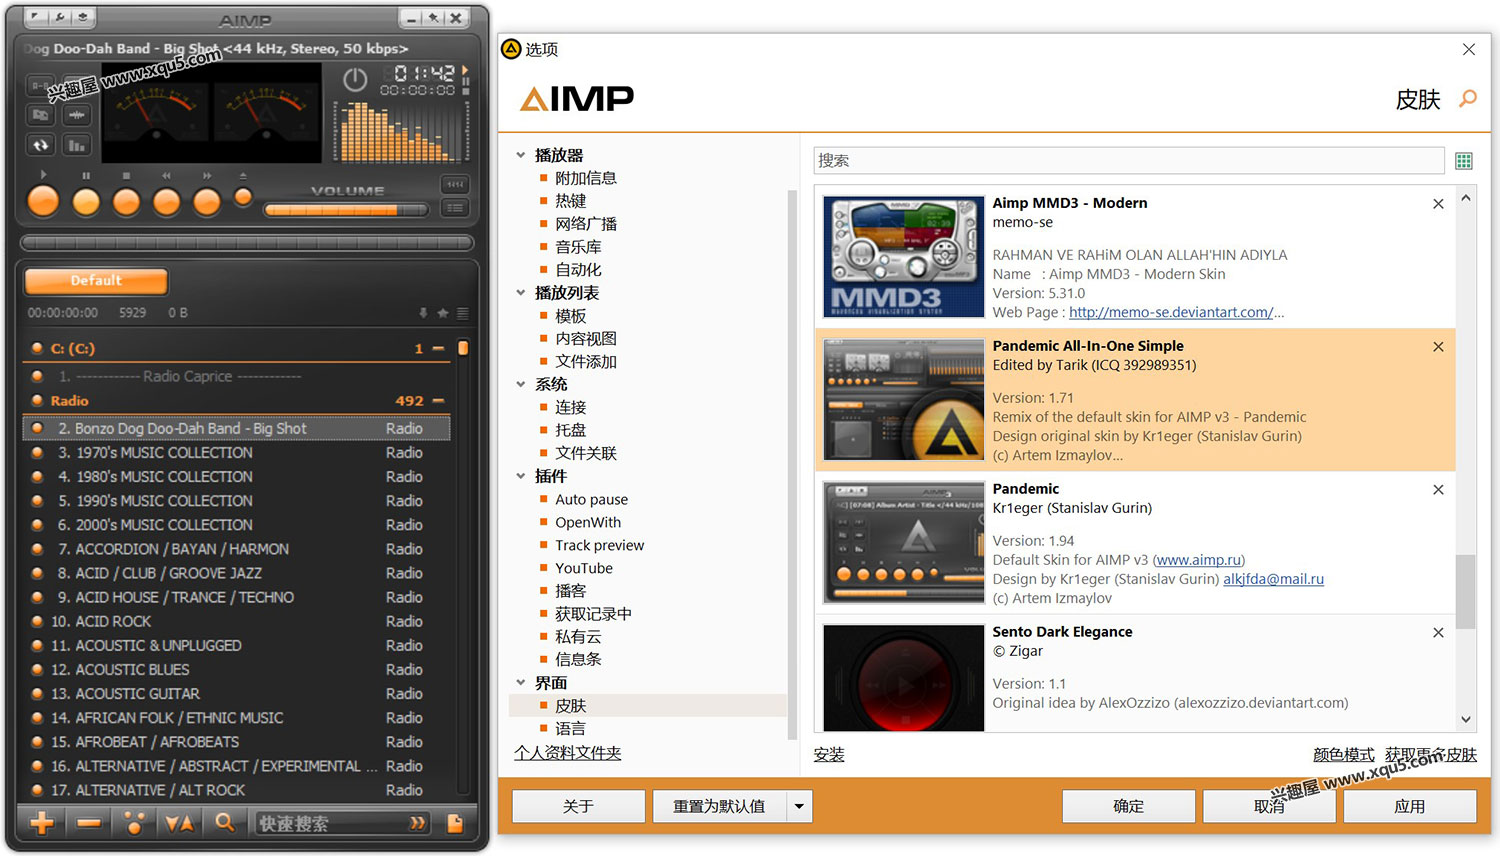Image resolution: width=1500 pixels, height=856 pixels.
Task: Click the skin search field 搜索
Action: [x=1129, y=160]
